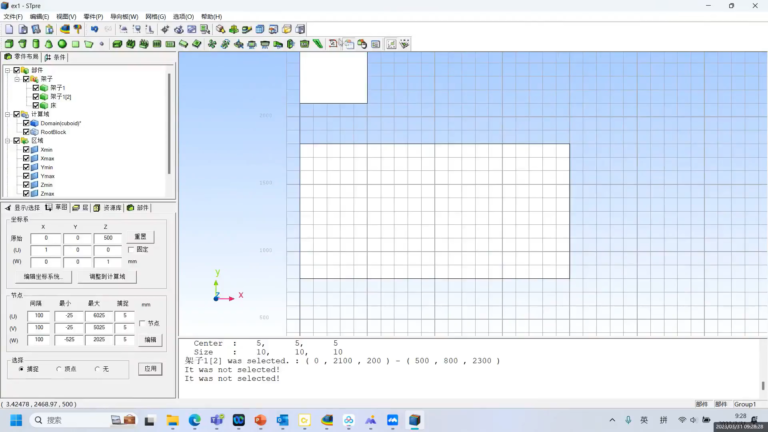Uncheck the 部件 root checkbox

coord(17,70)
